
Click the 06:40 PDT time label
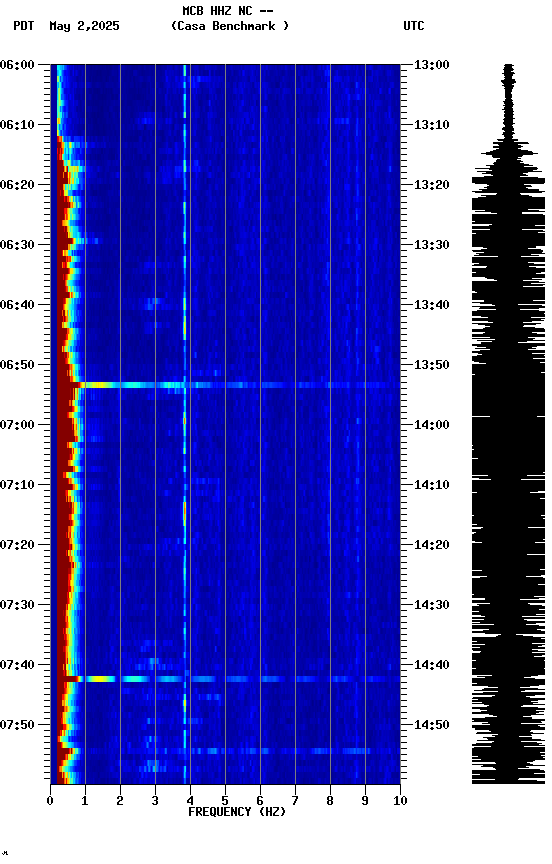point(17,305)
